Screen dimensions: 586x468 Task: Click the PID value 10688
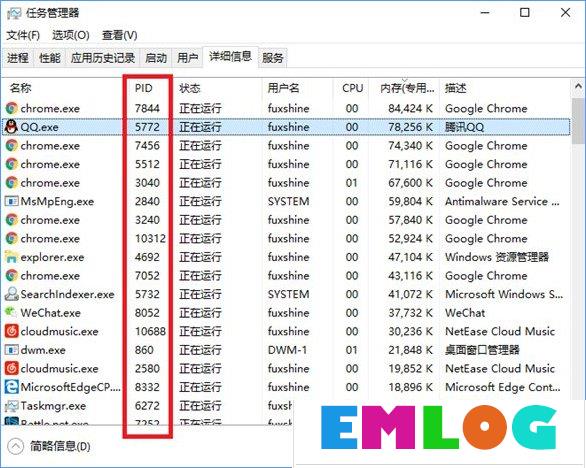tap(150, 331)
